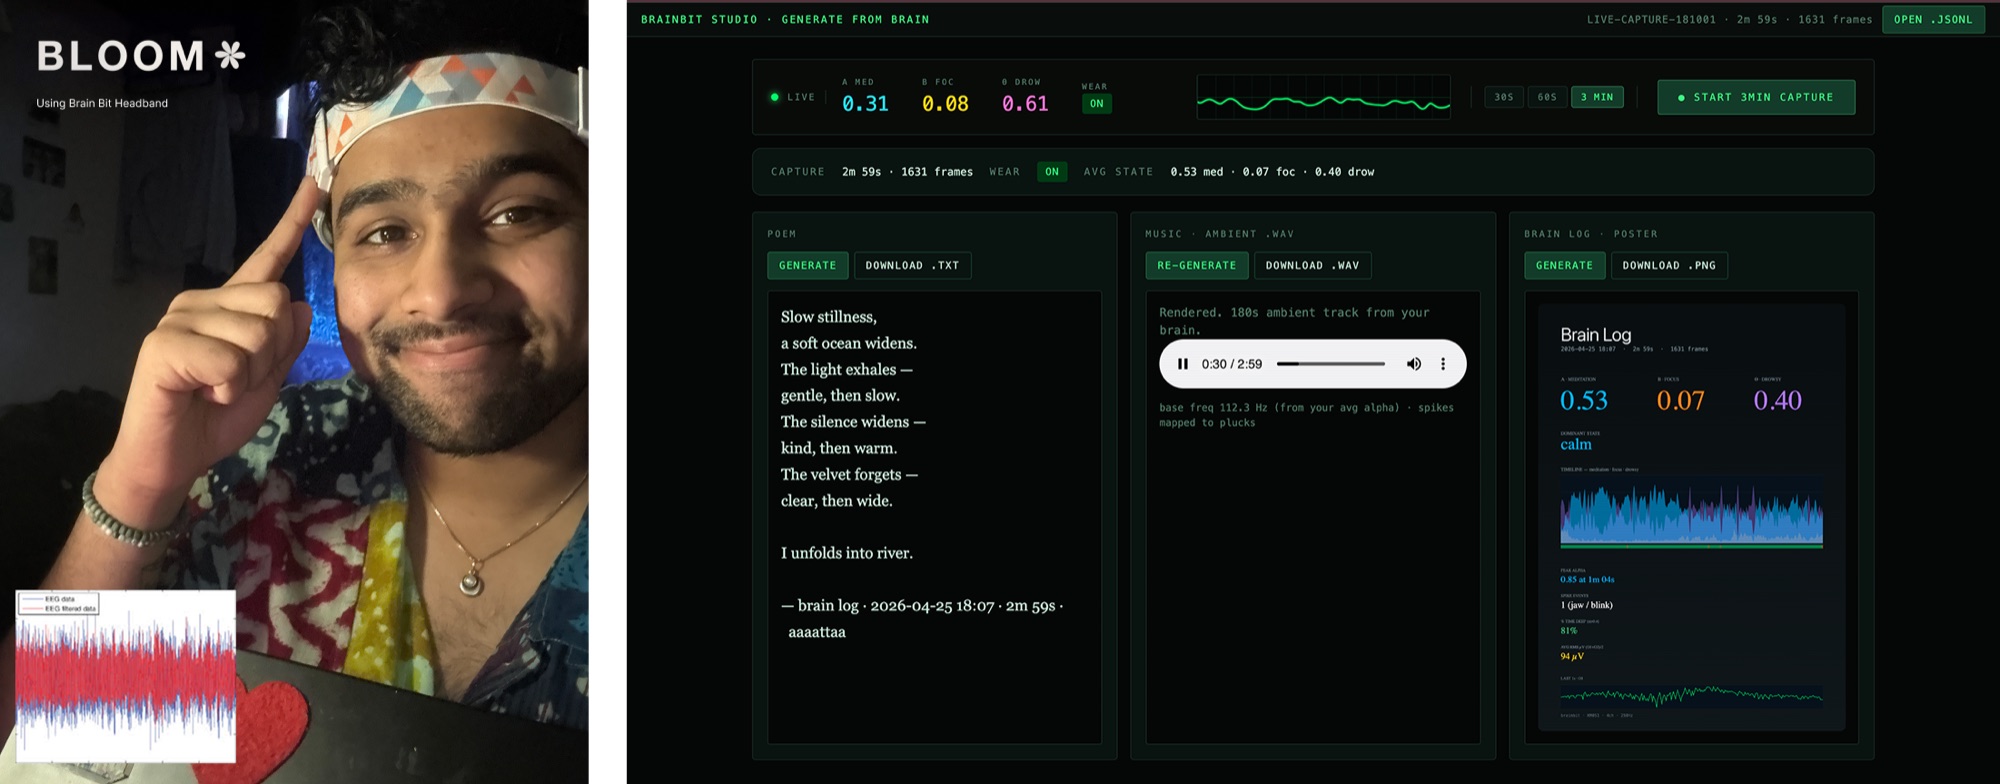Select the 3 MIN capture duration
This screenshot has height=784, width=2000.
tap(1597, 97)
